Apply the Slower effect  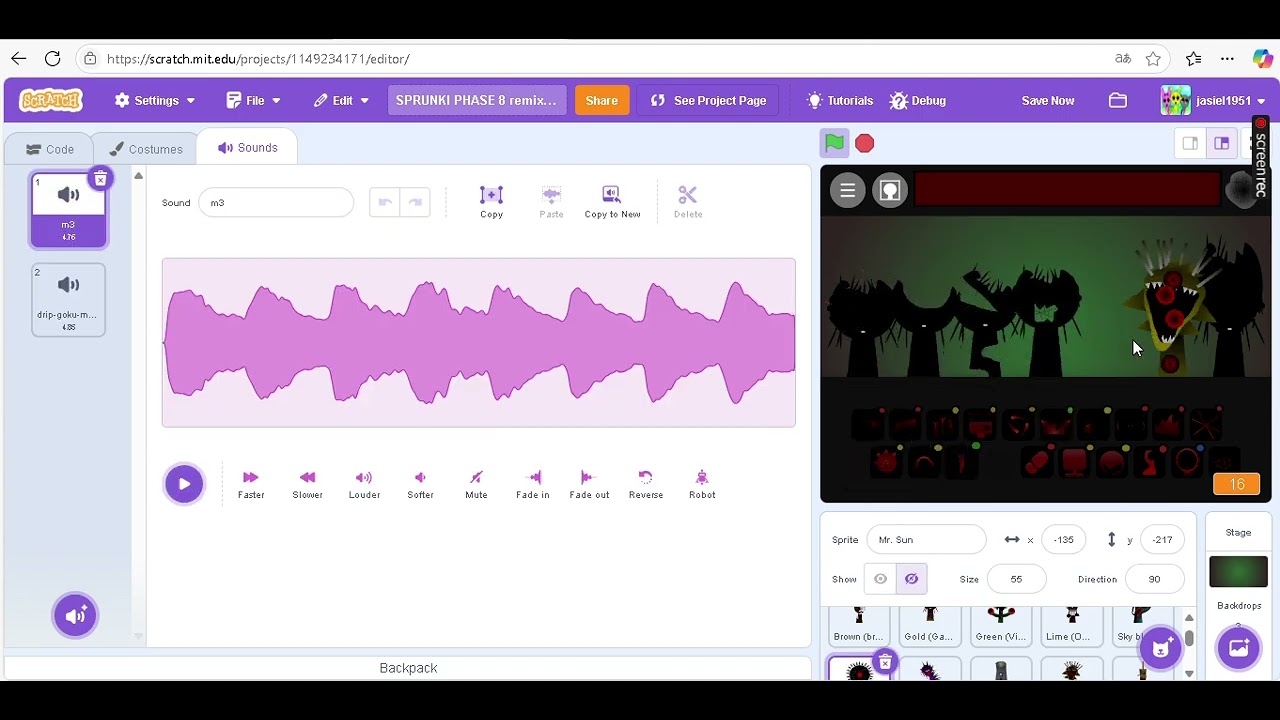click(307, 485)
